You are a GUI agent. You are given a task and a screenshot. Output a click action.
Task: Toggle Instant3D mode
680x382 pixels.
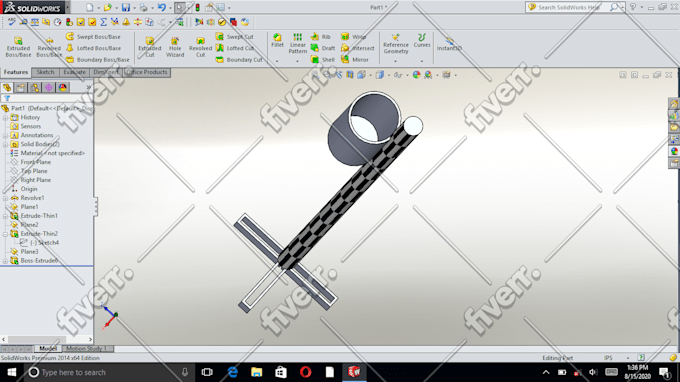(x=449, y=45)
